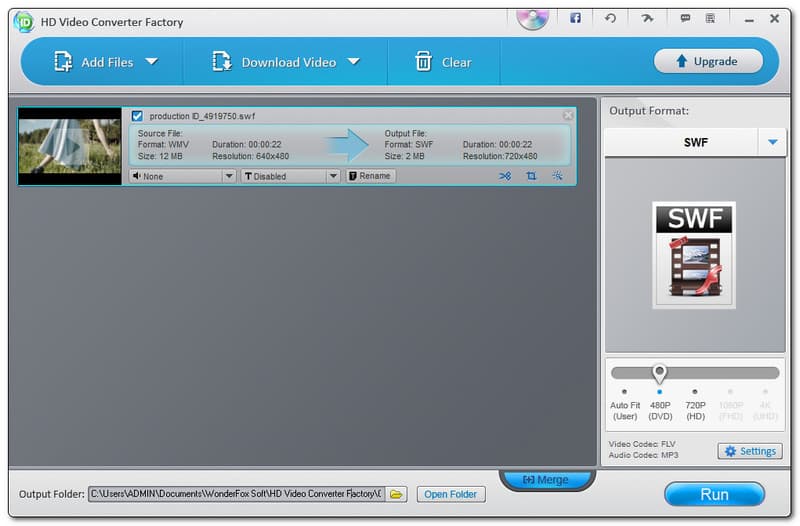The height and width of the screenshot is (526, 800).
Task: Select Auto Fit (User) resolution option
Action: click(625, 392)
